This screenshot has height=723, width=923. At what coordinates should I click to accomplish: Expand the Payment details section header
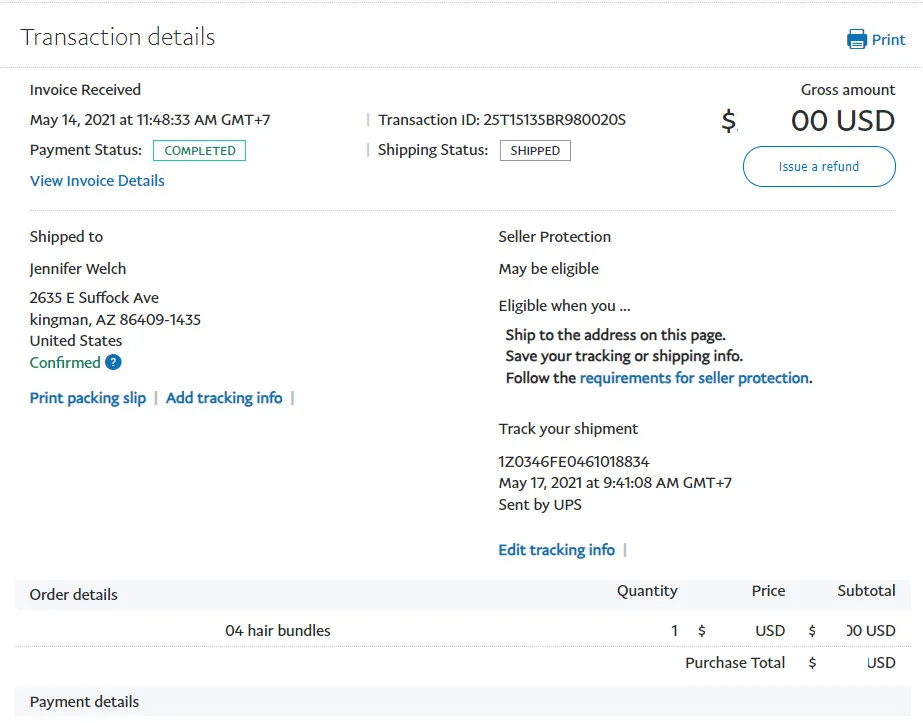pyautogui.click(x=85, y=702)
